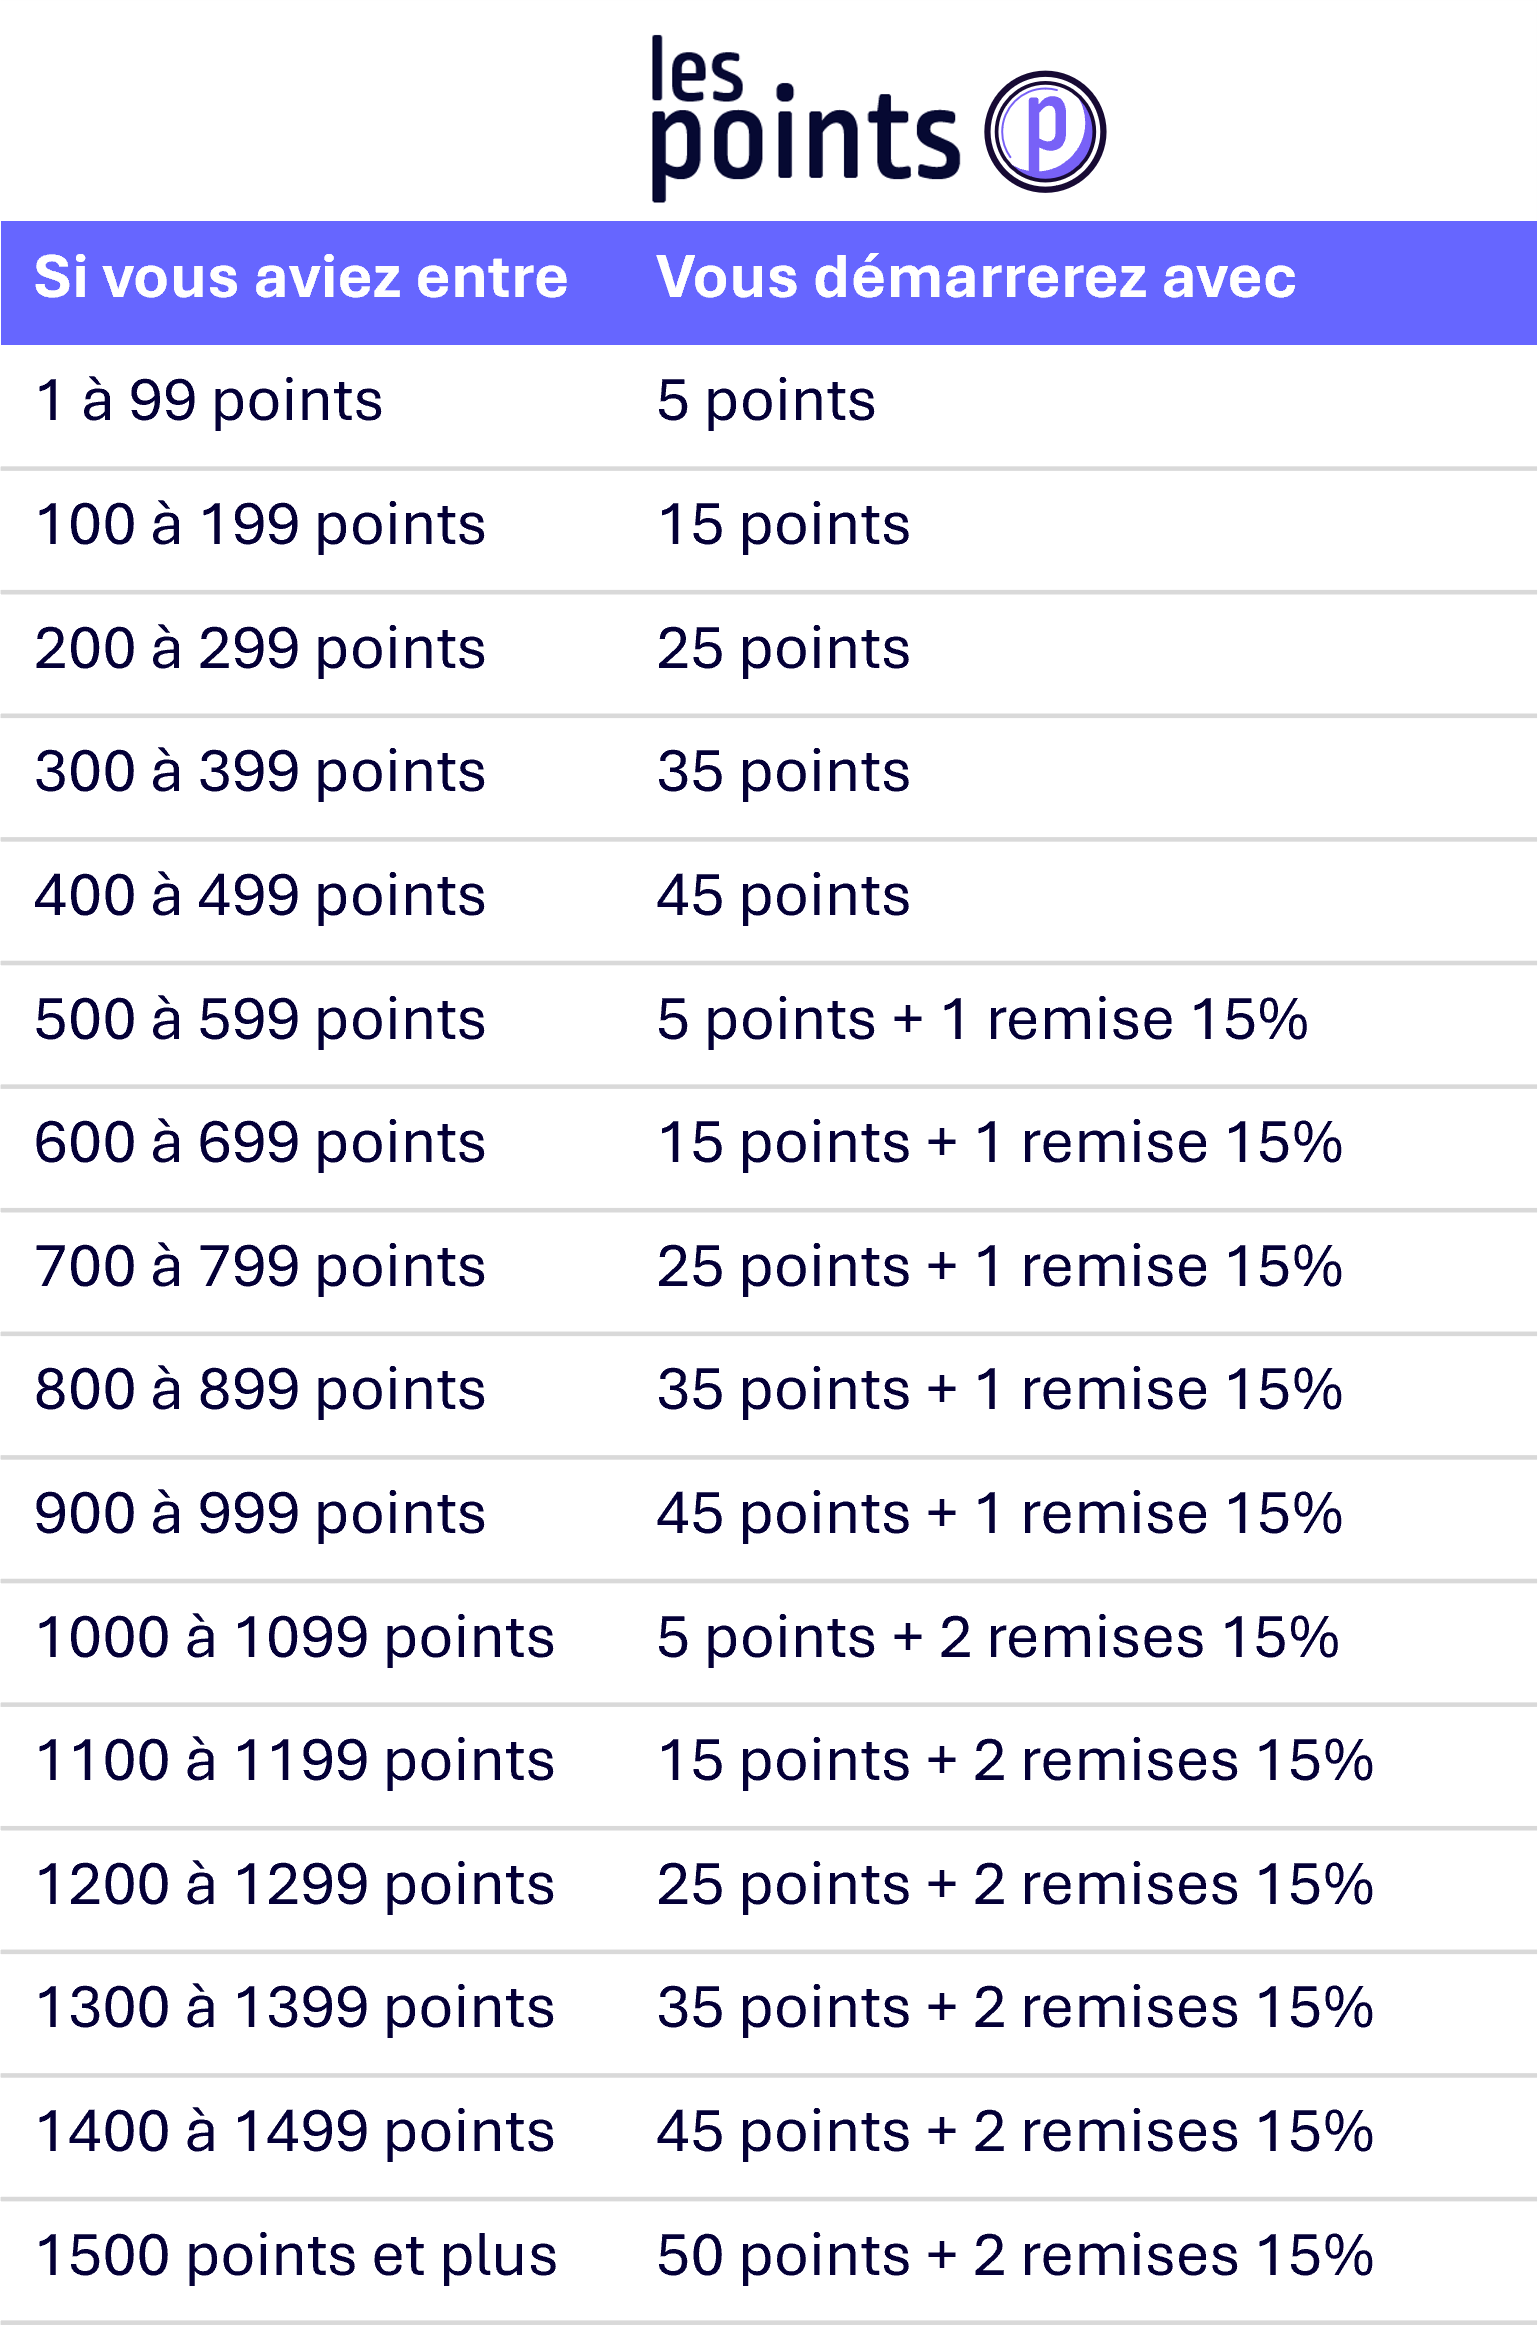Viewport: 1540px width, 2332px height.
Task: Click the "1500 points et plus" row
Action: coord(768,2261)
